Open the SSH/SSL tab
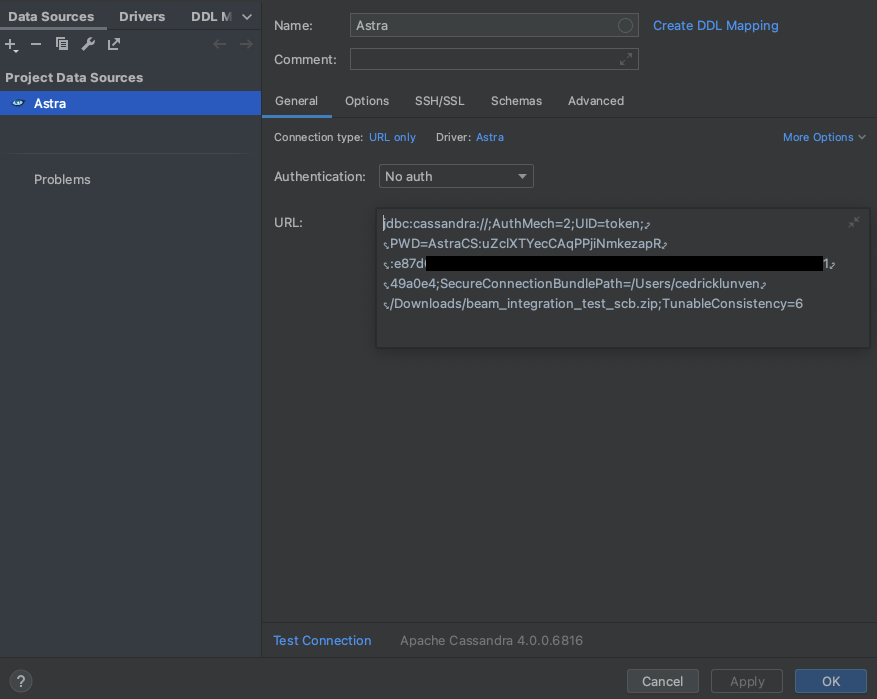This screenshot has height=699, width=877. [x=440, y=101]
